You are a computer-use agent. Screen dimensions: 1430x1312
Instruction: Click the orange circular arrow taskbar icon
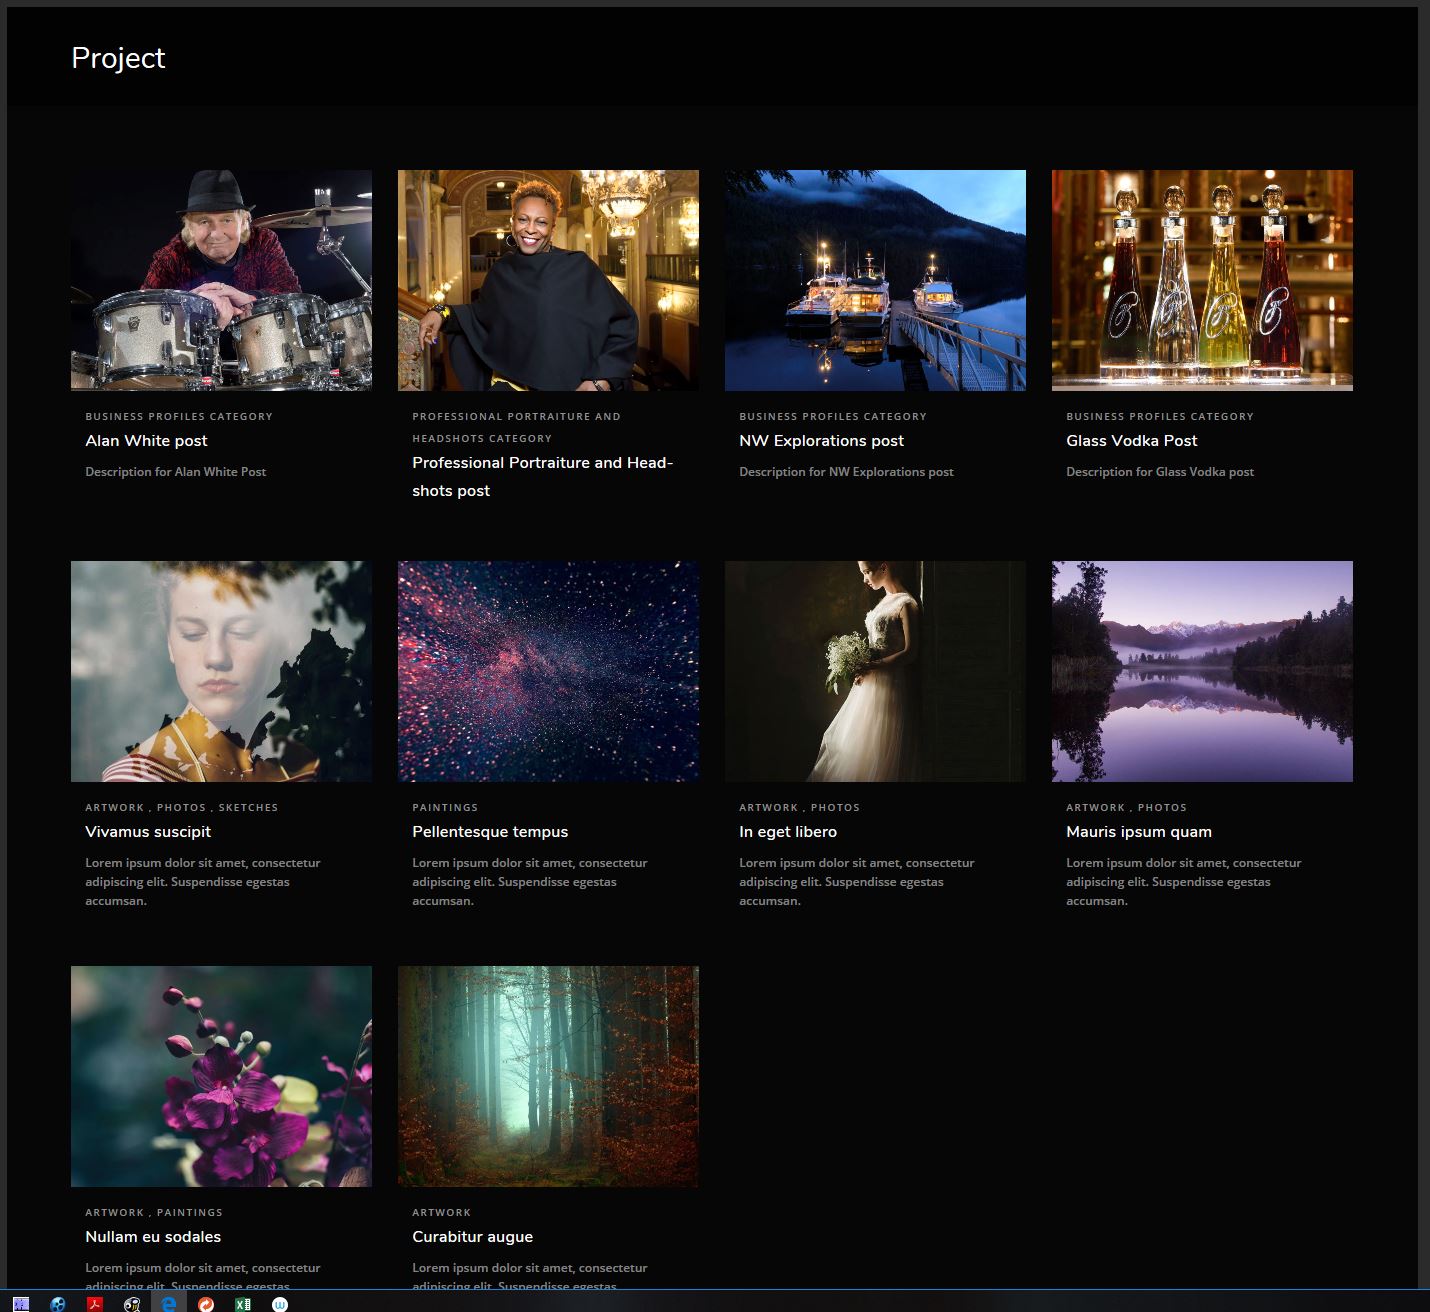[206, 1303]
